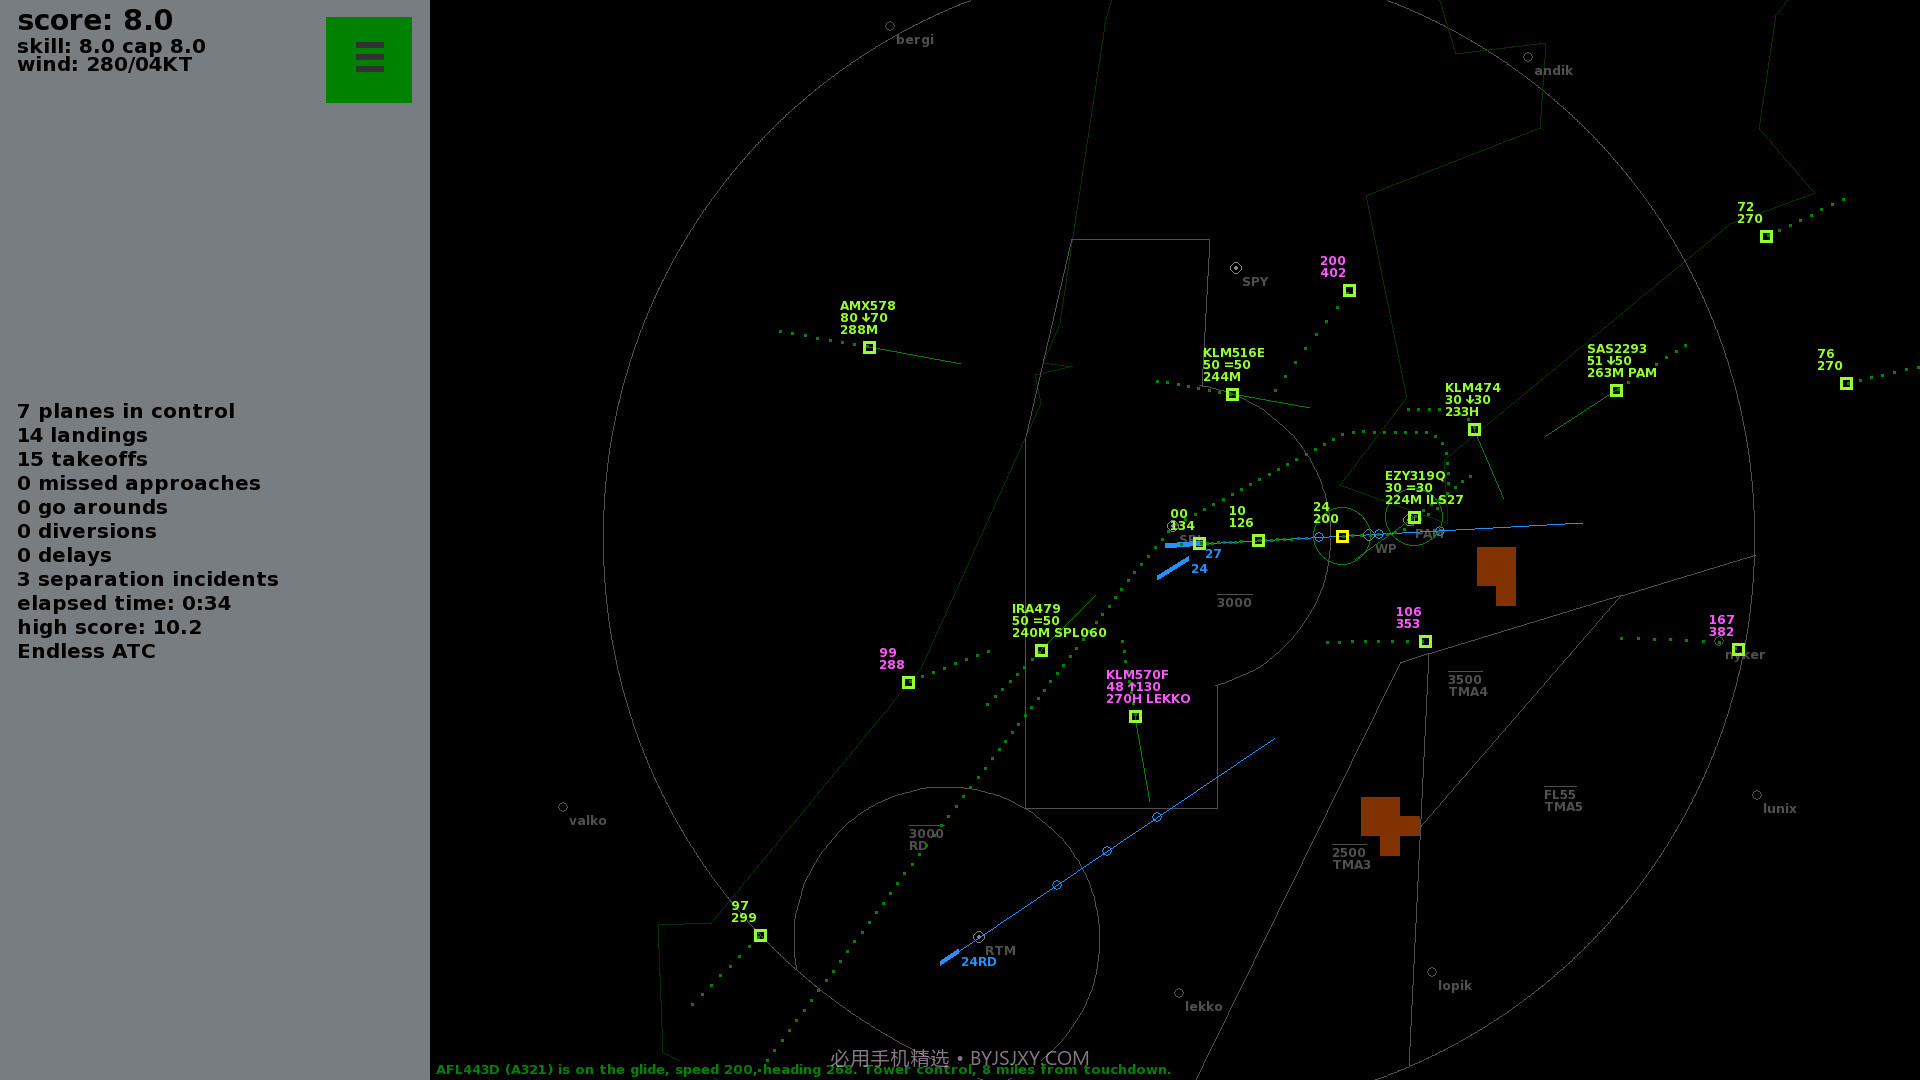This screenshot has height=1080, width=1920.
Task: Select magenta aircraft at altitude 200 speed 402
Action: point(1349,291)
